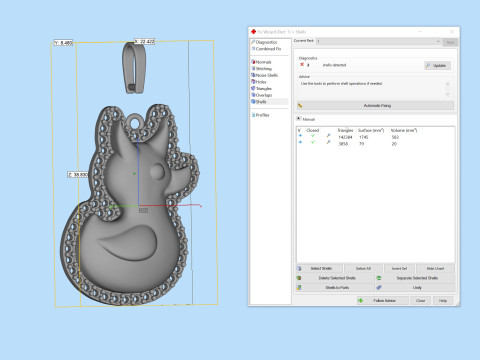Select the Triangles fix step

(264, 88)
